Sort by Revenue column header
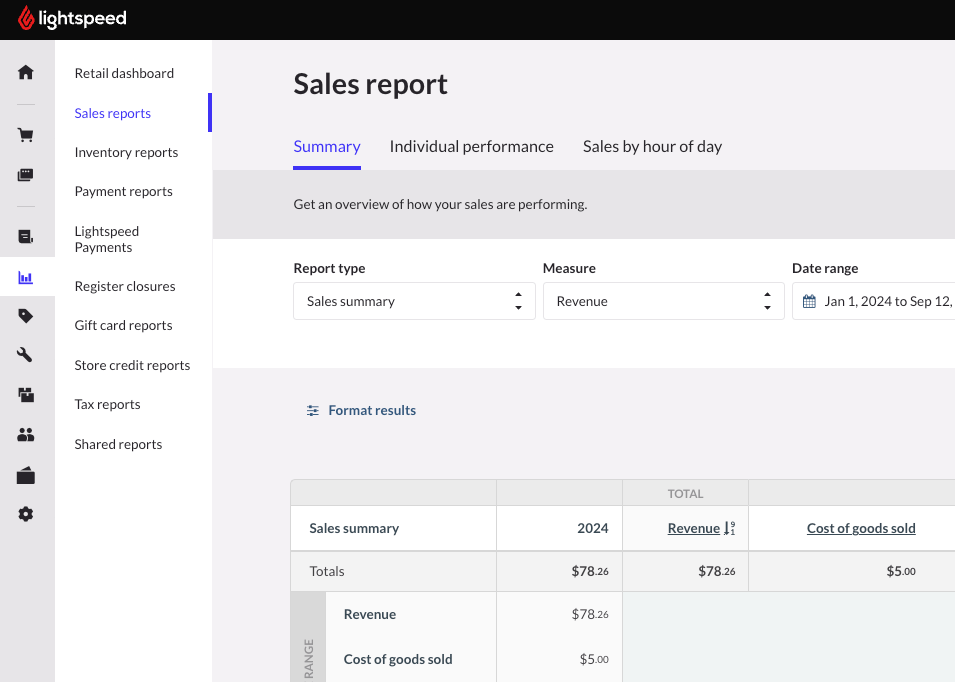Image resolution: width=955 pixels, height=682 pixels. click(x=694, y=528)
